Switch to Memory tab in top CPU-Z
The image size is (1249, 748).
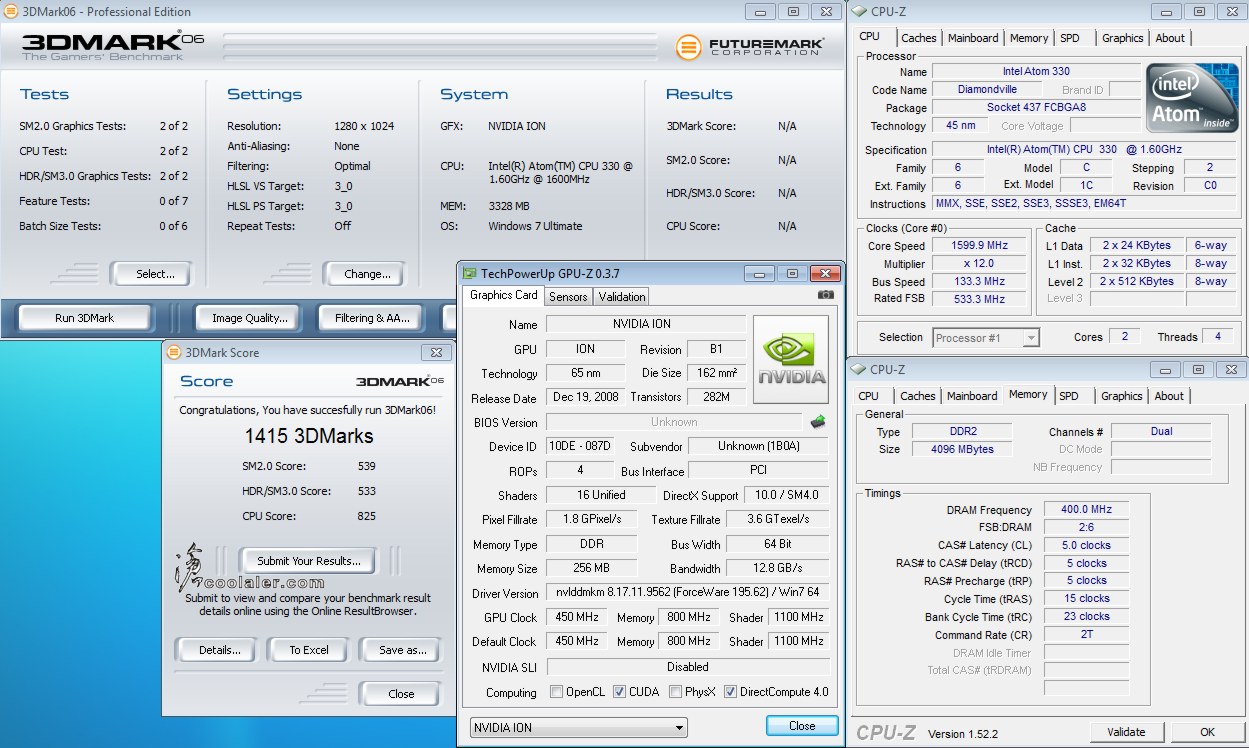coord(1029,38)
